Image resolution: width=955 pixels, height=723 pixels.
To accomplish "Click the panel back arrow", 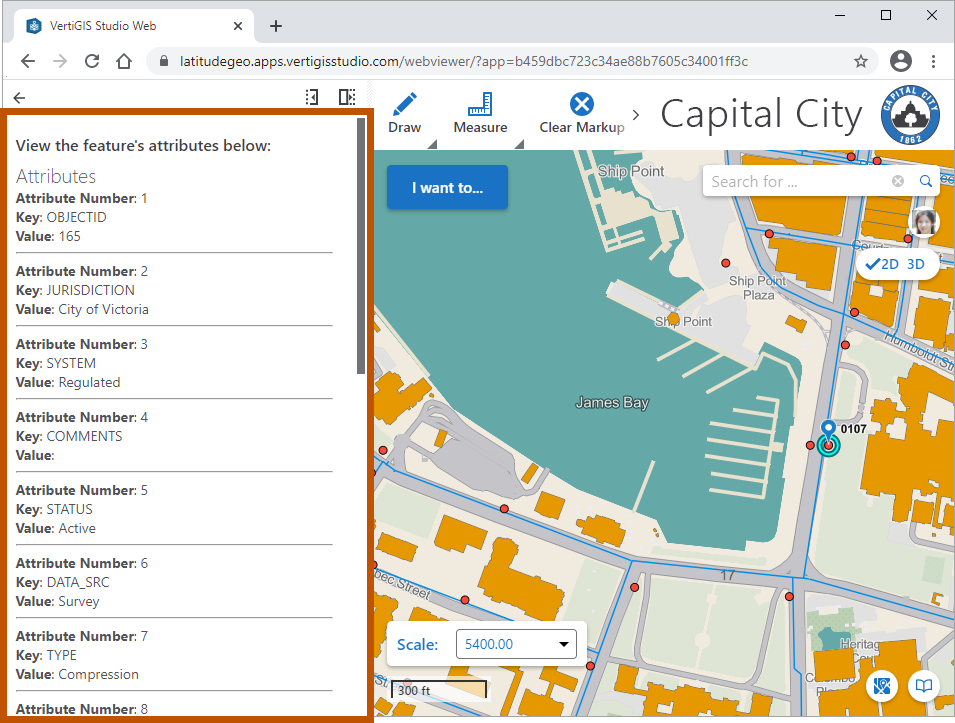I will click(x=20, y=97).
